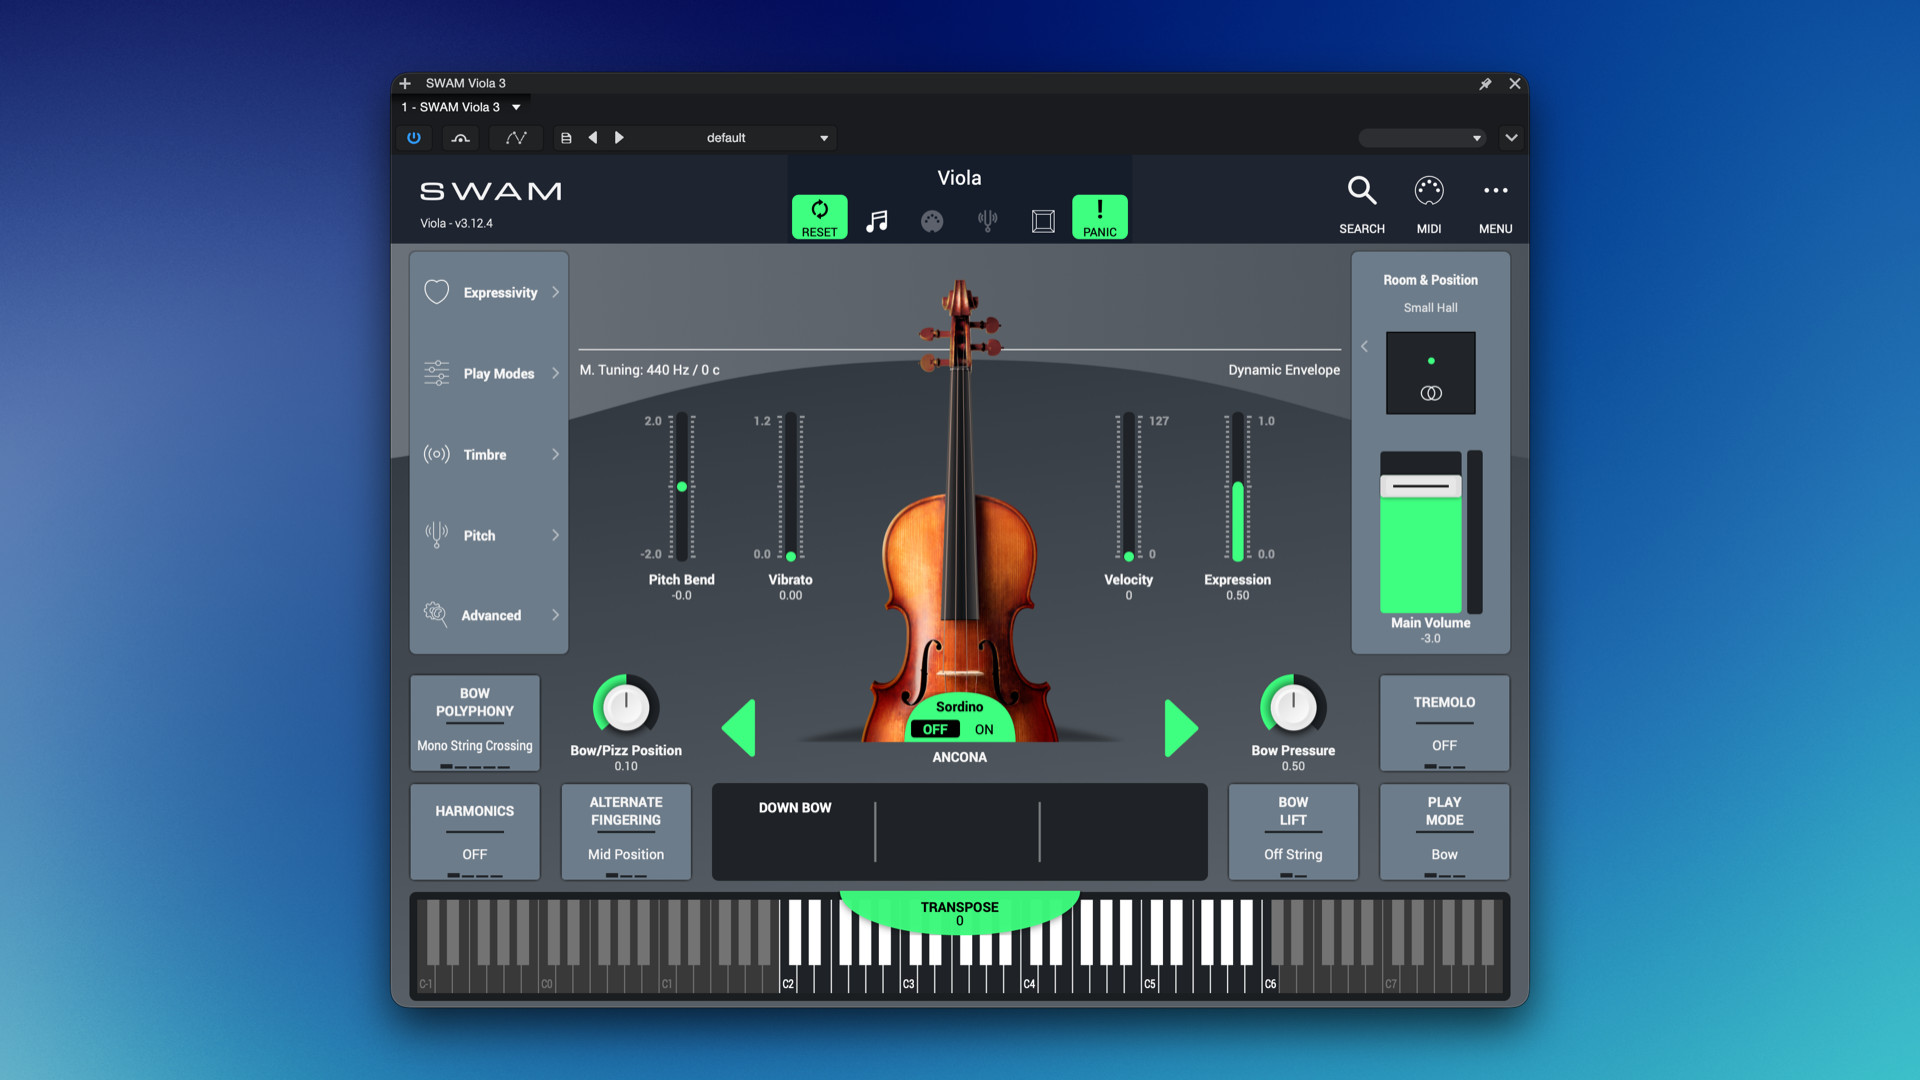Click BOW POLYPHONY button

(475, 723)
